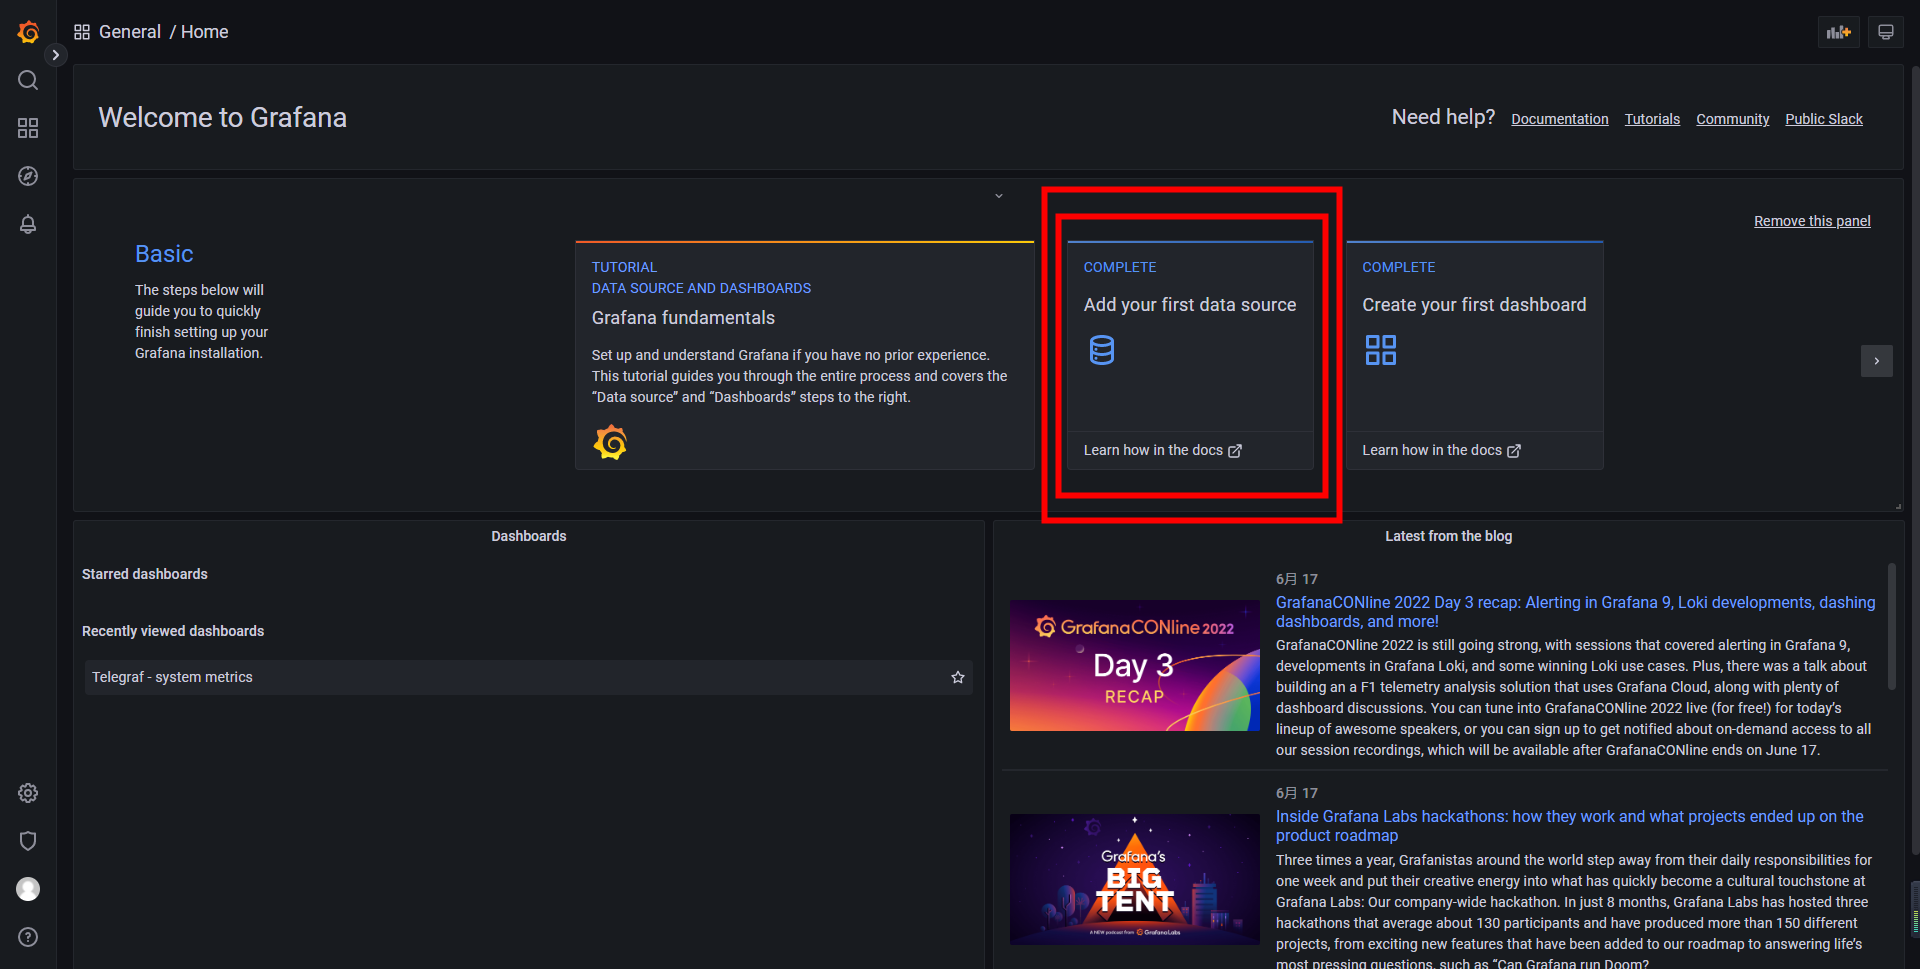Viewport: 1920px width, 969px height.
Task: Click the Grafana logo in sidebar
Action: [x=28, y=32]
